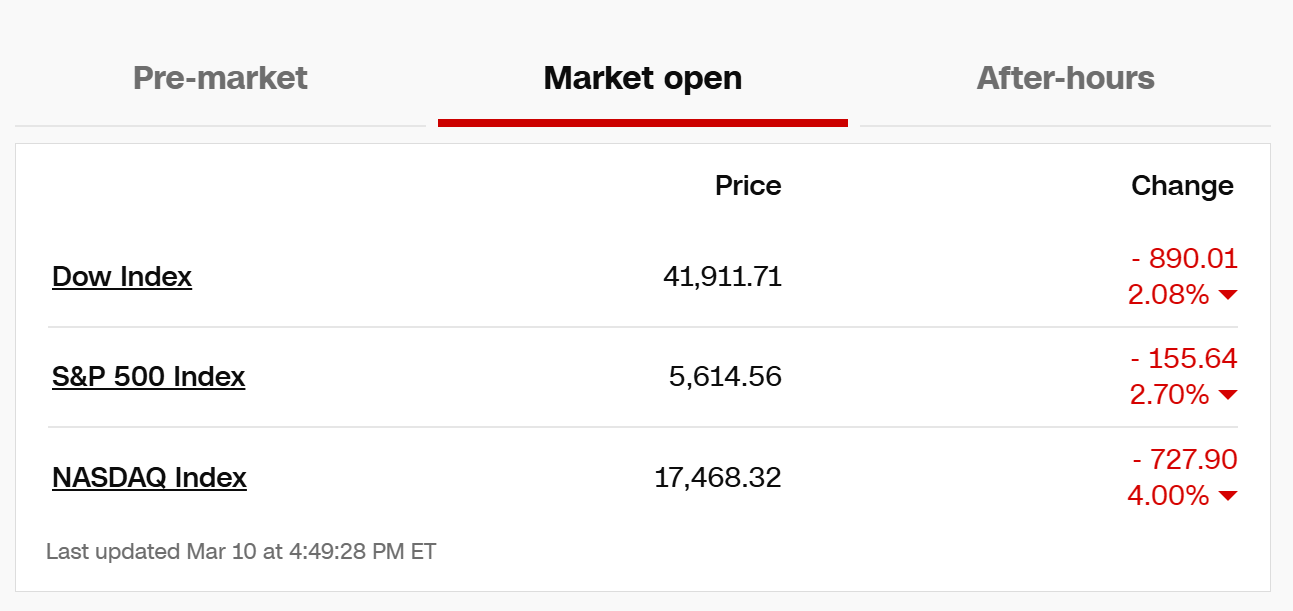The image size is (1293, 611).
Task: Click the Dow price 41,911.71
Action: tap(722, 276)
